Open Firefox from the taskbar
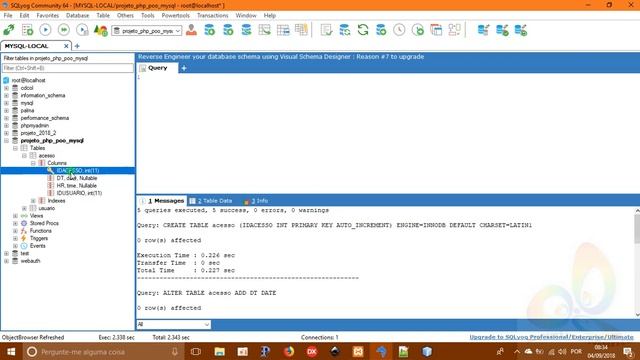This screenshot has height=360, width=640. coord(289,351)
